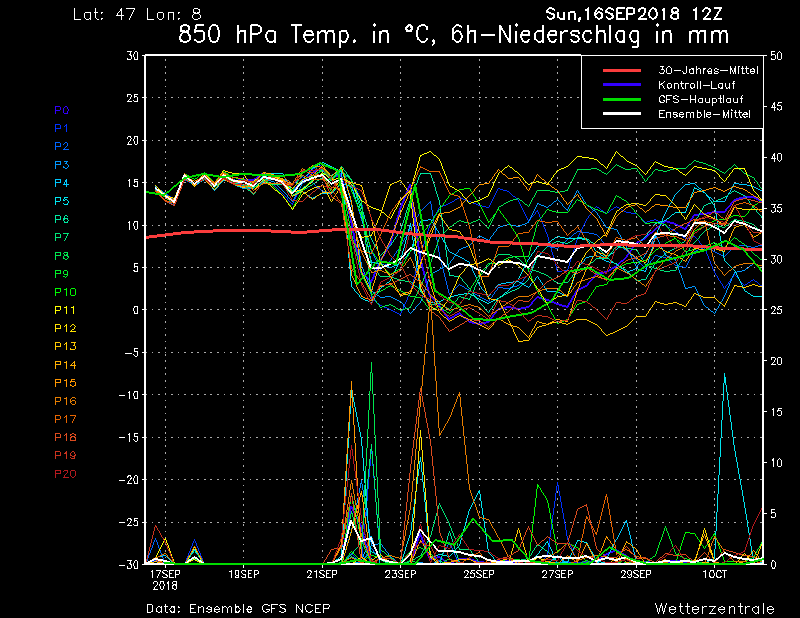The height and width of the screenshot is (618, 800).
Task: Click the 25SEP x-axis label
Action: tap(479, 574)
